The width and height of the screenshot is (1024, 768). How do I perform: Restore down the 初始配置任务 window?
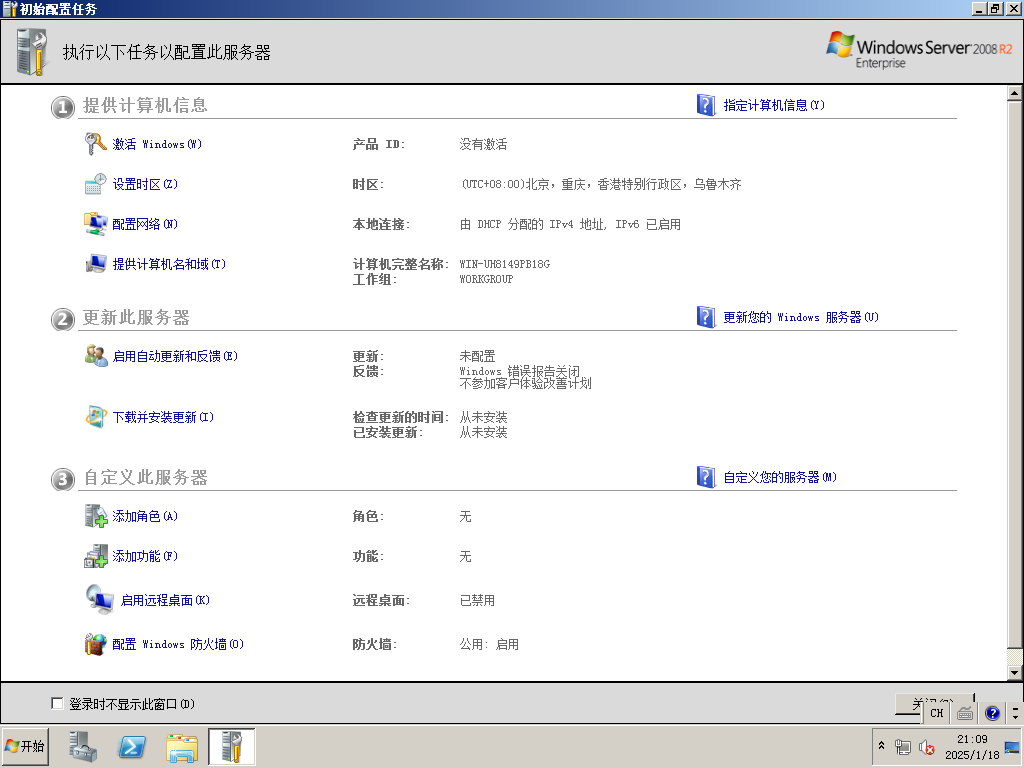[x=995, y=8]
